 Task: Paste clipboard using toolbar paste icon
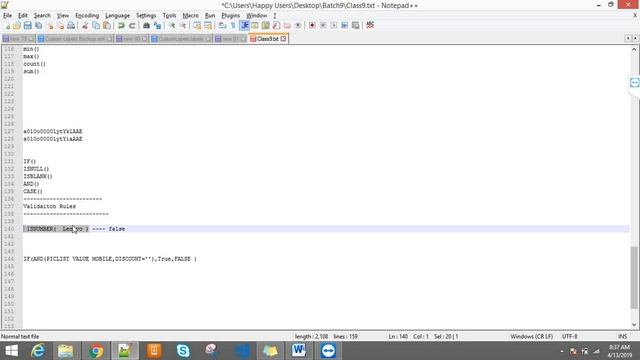pos(107,25)
